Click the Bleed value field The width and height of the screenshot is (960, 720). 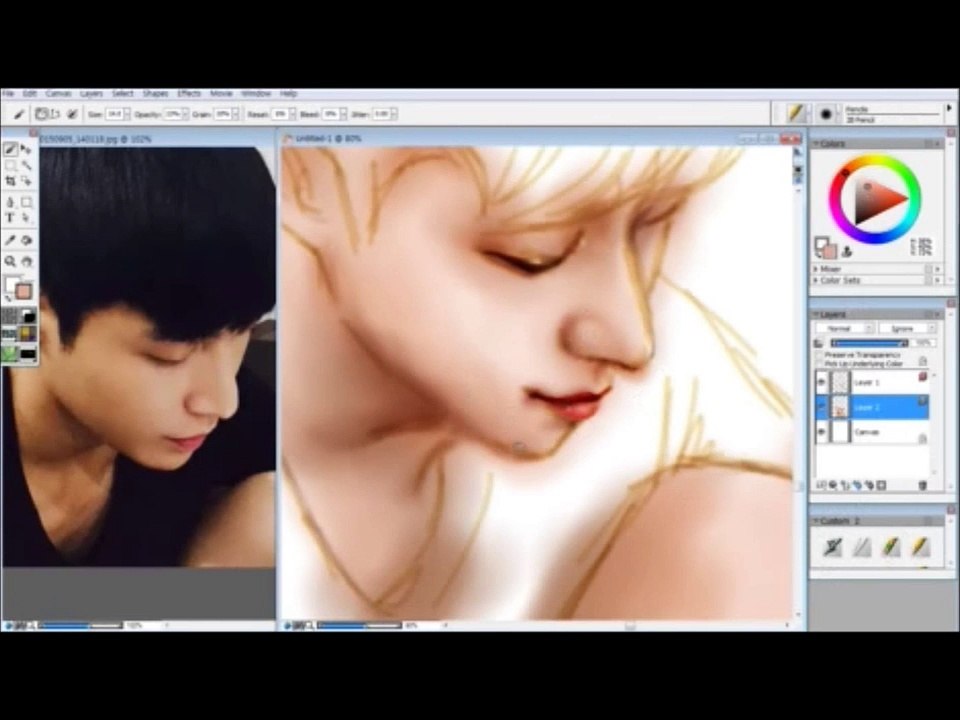coord(330,114)
